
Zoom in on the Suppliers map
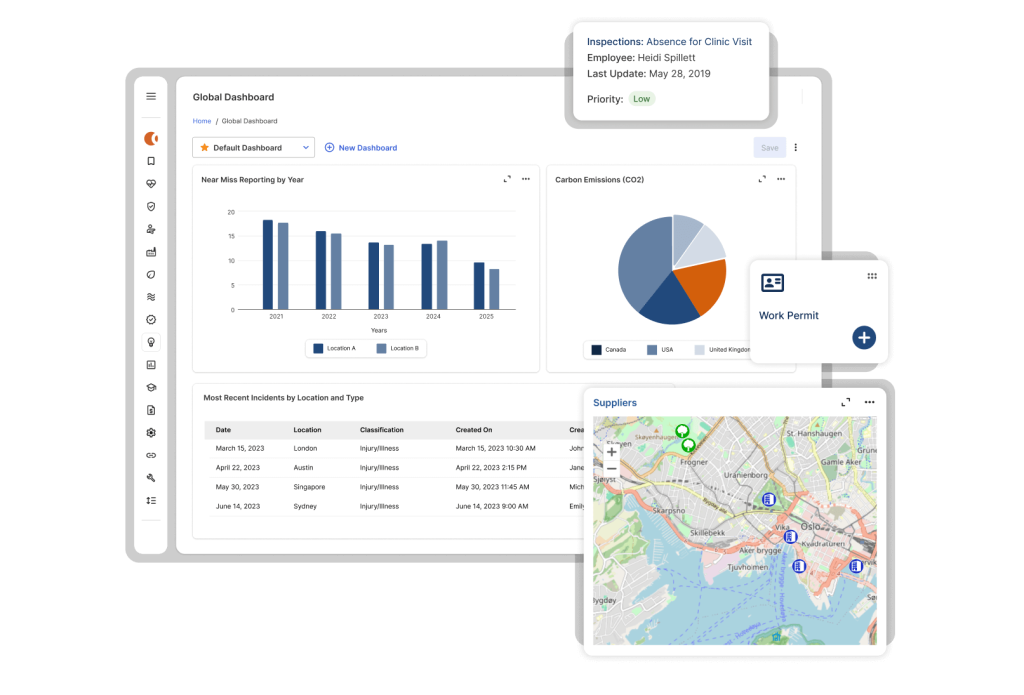[612, 452]
